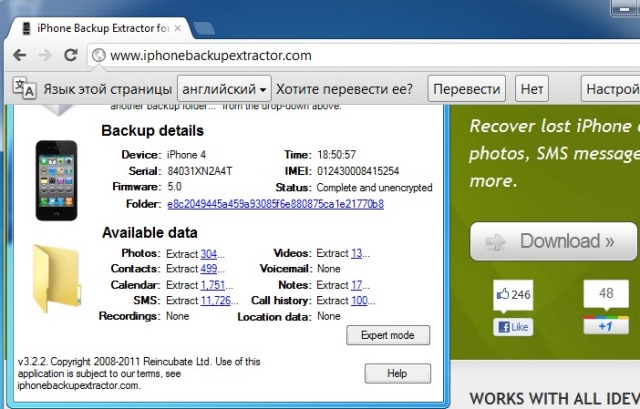Click the firmware value 5.0
640x409 pixels.
coord(174,187)
